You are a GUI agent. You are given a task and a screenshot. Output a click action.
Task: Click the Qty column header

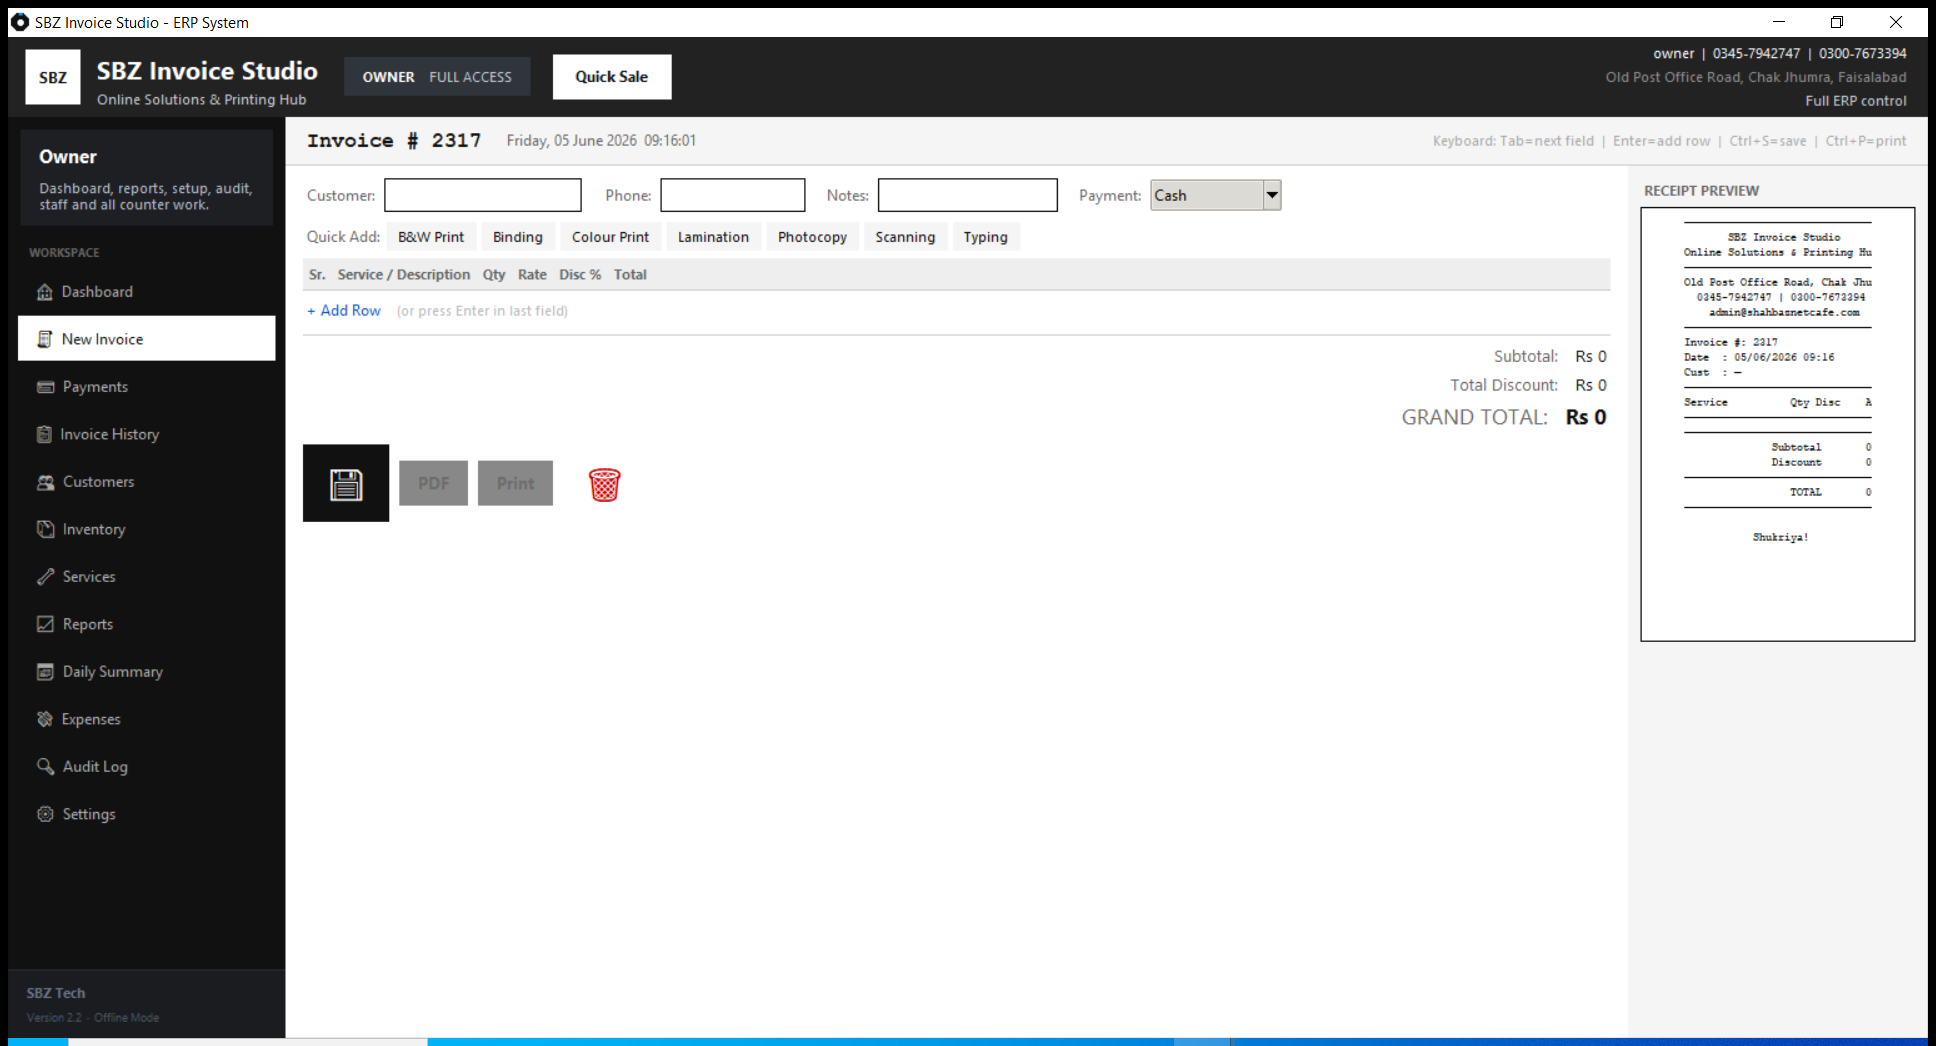click(494, 275)
